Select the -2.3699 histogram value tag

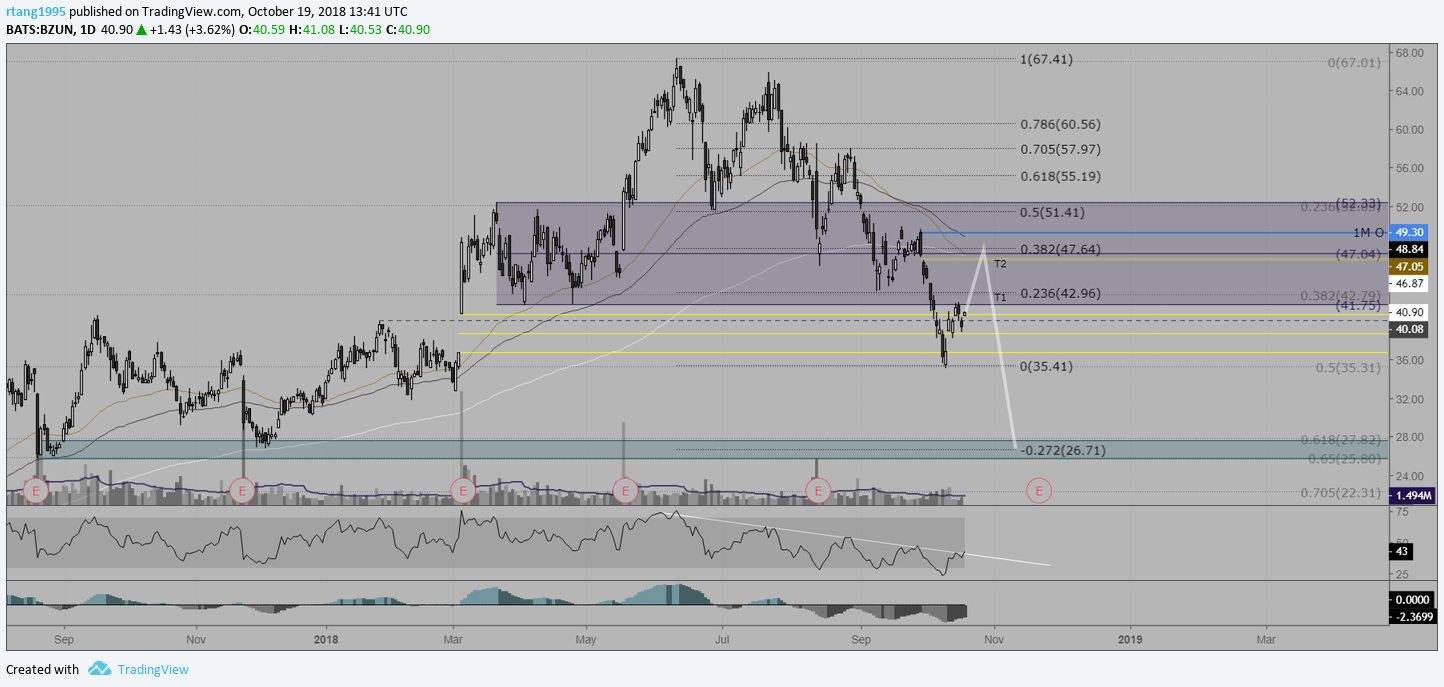tap(1413, 617)
